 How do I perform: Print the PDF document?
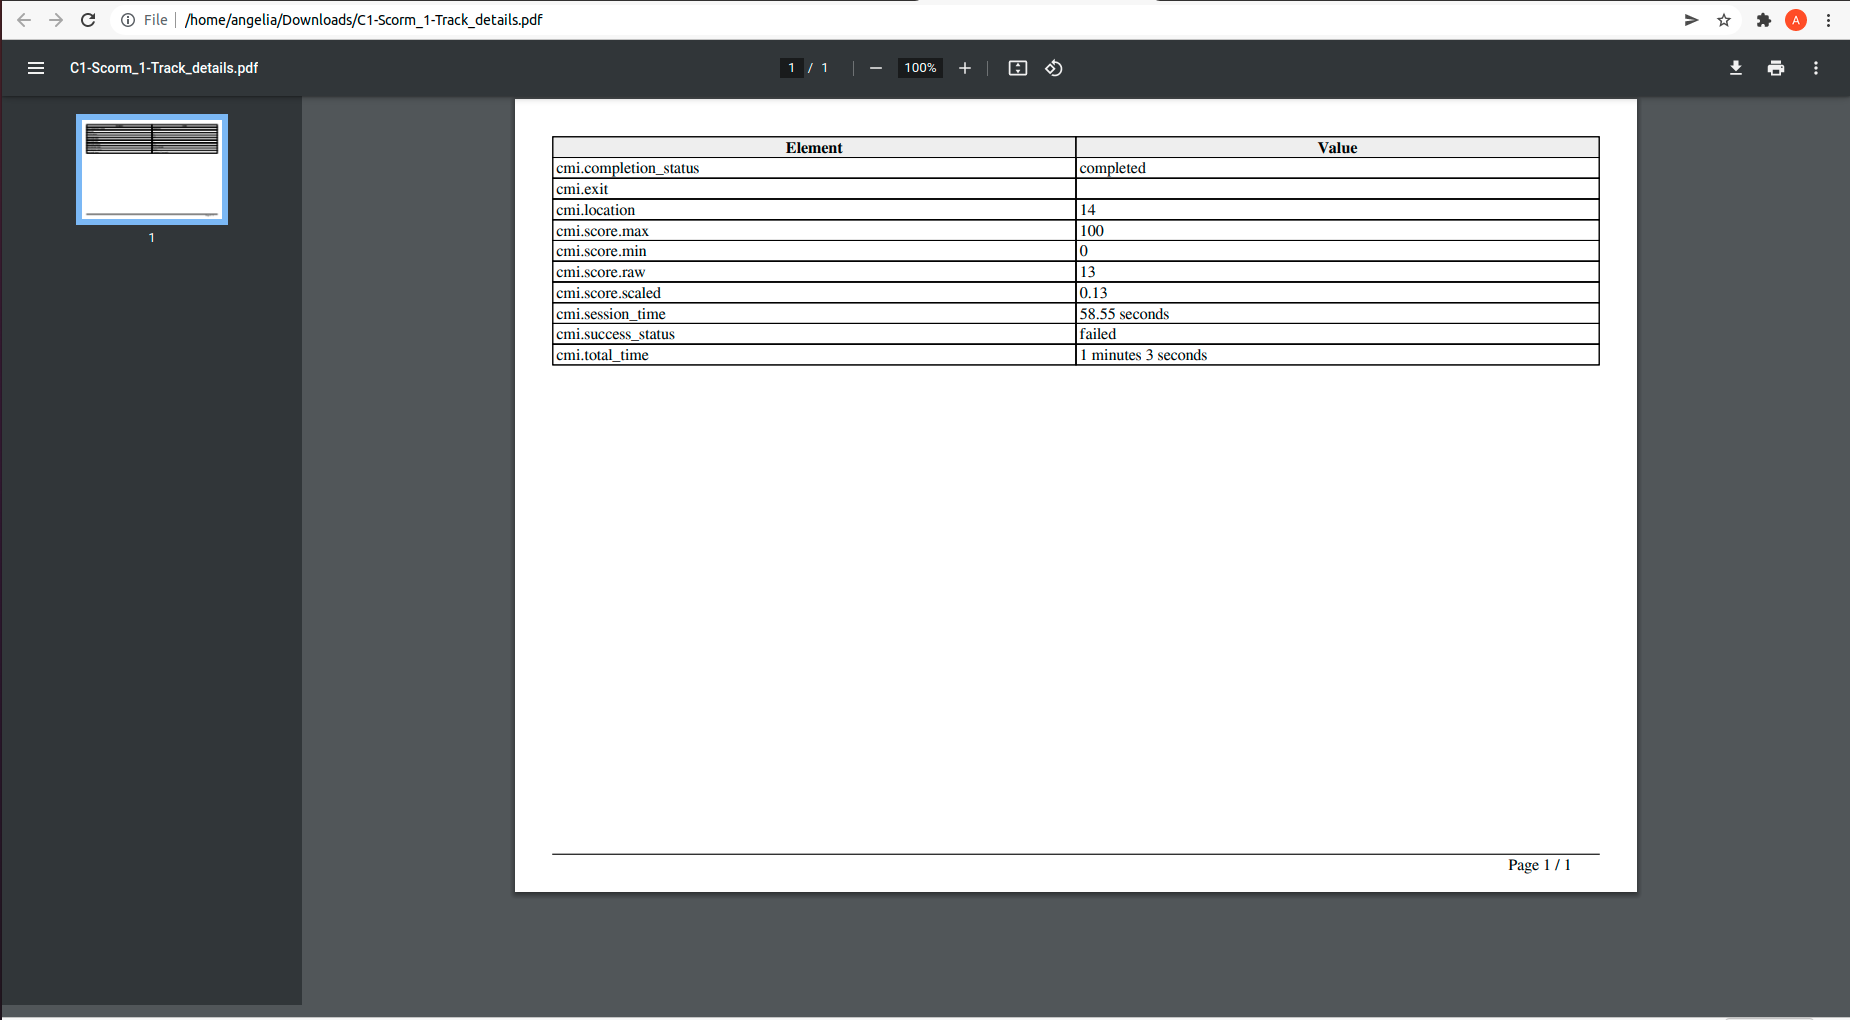point(1776,68)
